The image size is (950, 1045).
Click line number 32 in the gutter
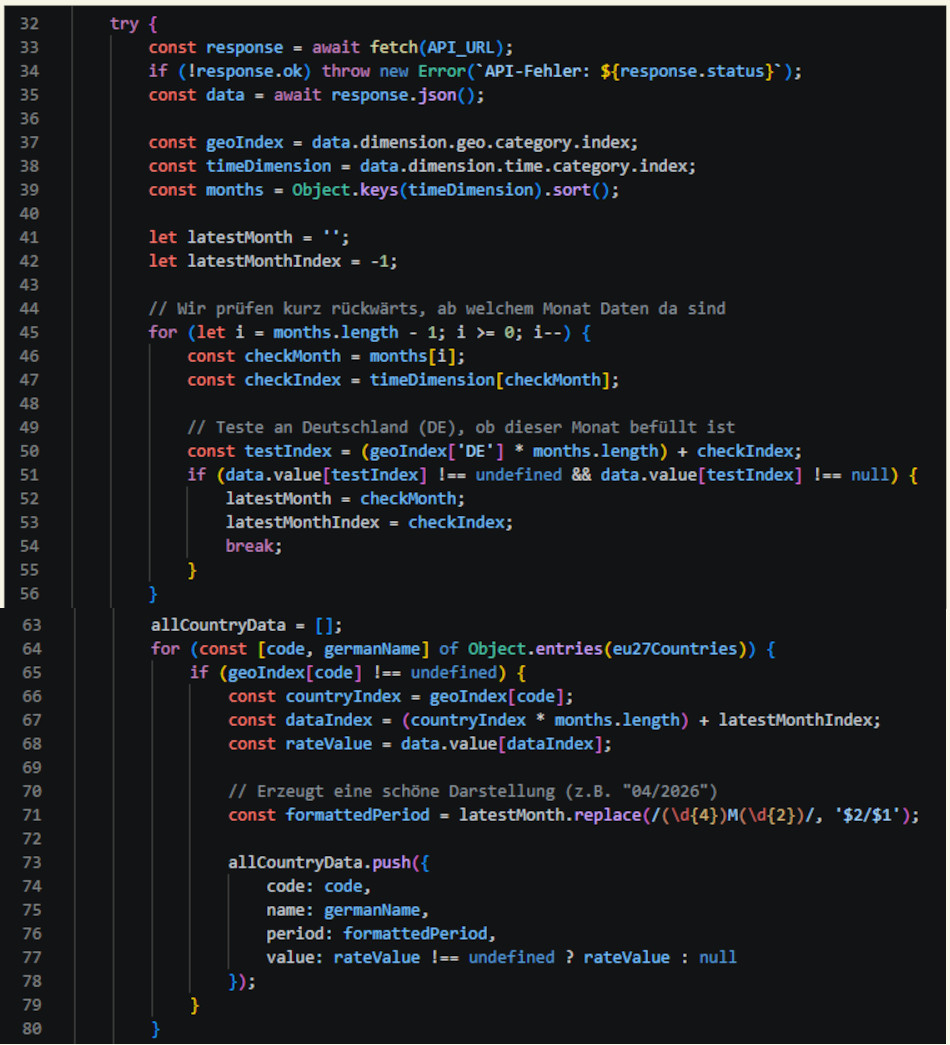click(x=29, y=24)
